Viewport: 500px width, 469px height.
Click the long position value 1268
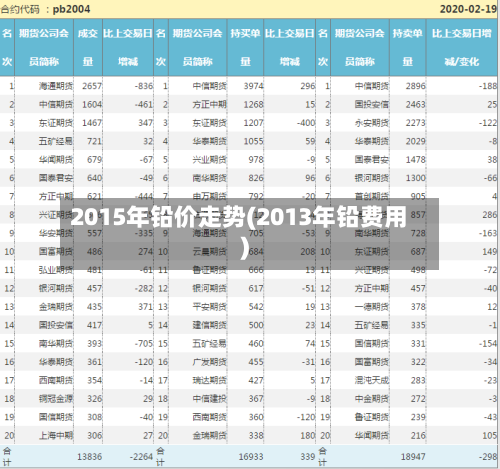[x=253, y=104]
